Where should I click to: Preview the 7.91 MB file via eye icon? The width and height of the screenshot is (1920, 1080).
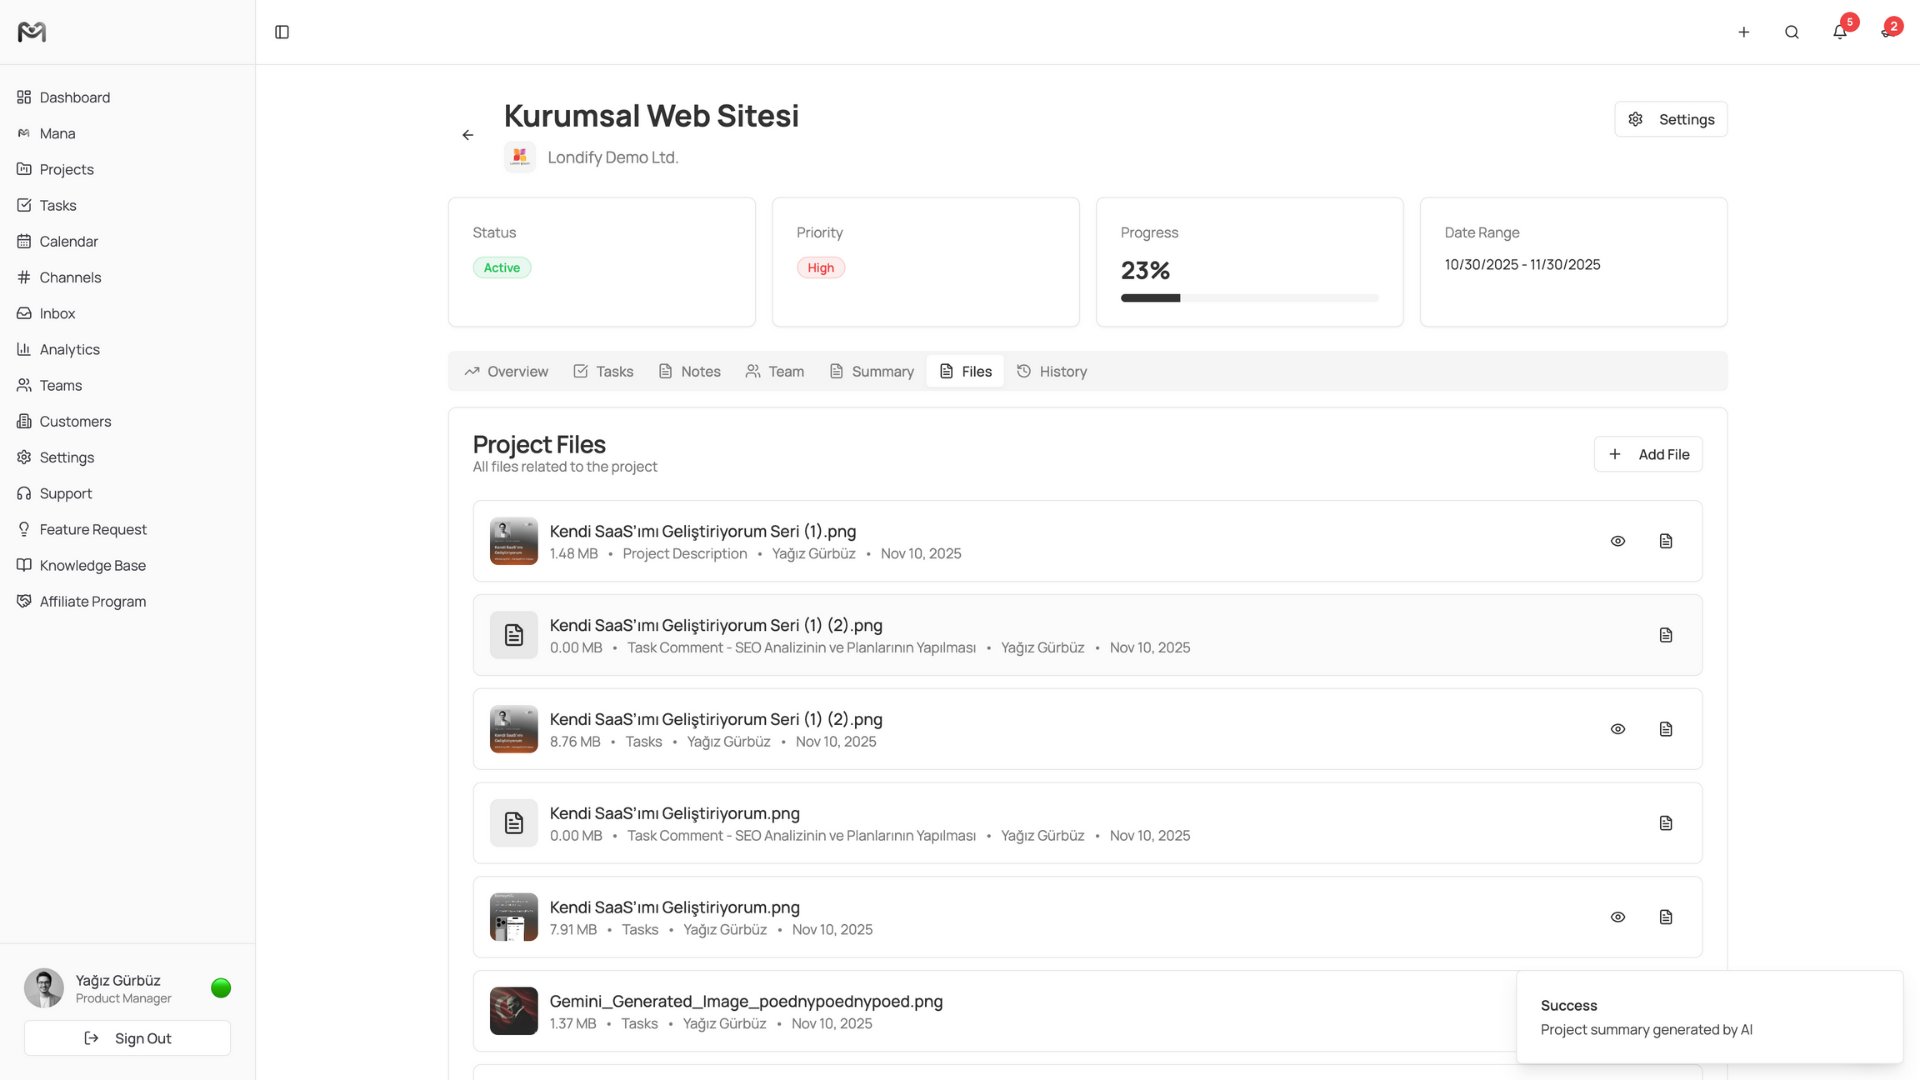tap(1617, 917)
